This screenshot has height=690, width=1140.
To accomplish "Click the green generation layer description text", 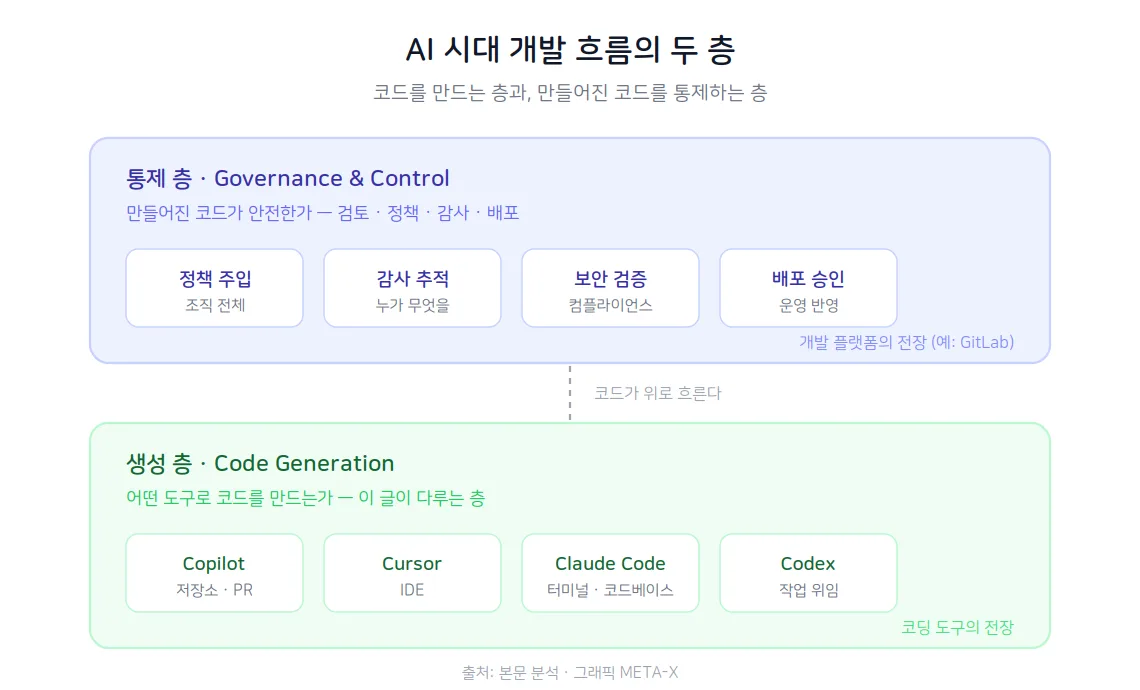I will pos(305,497).
